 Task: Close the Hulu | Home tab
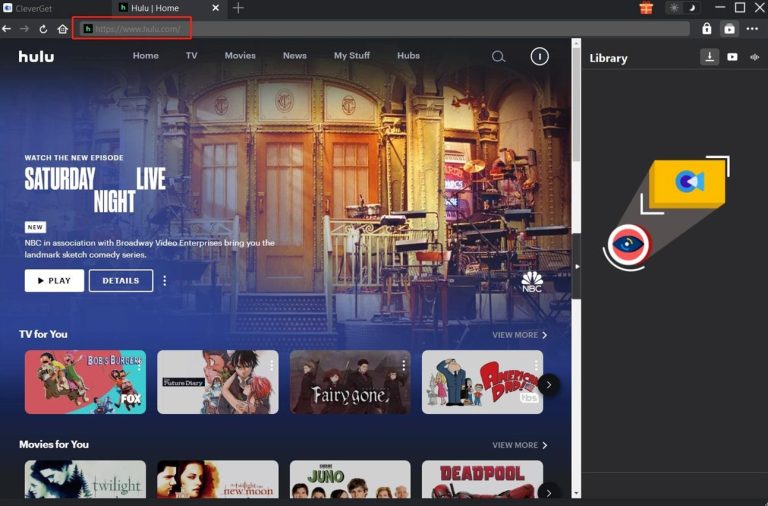(x=215, y=8)
